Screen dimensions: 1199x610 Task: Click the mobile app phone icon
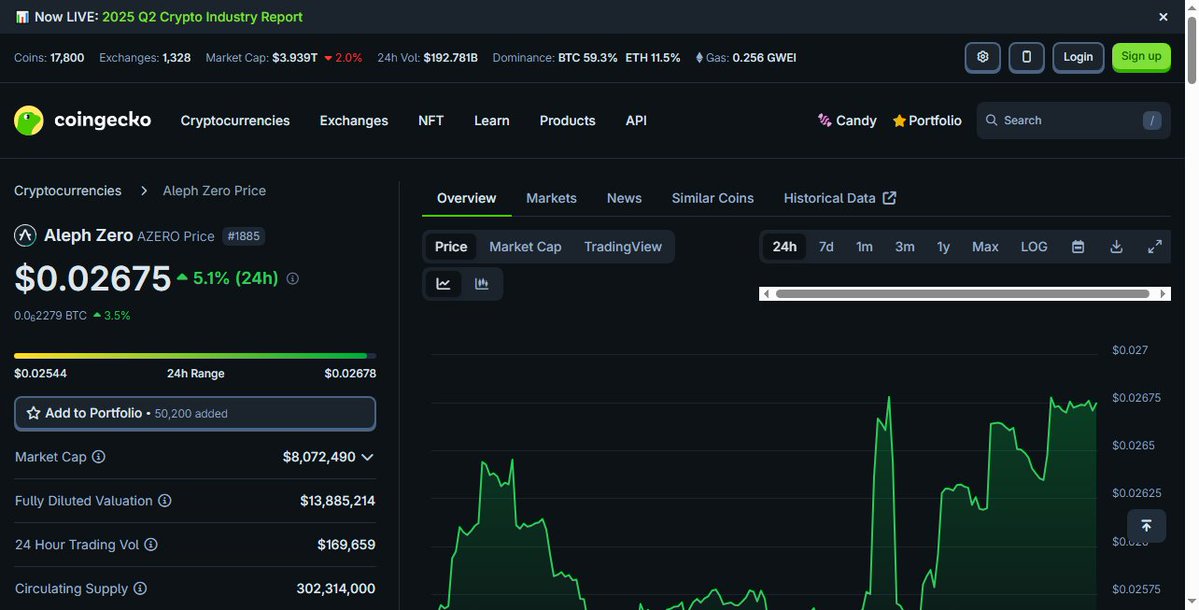pyautogui.click(x=1026, y=57)
